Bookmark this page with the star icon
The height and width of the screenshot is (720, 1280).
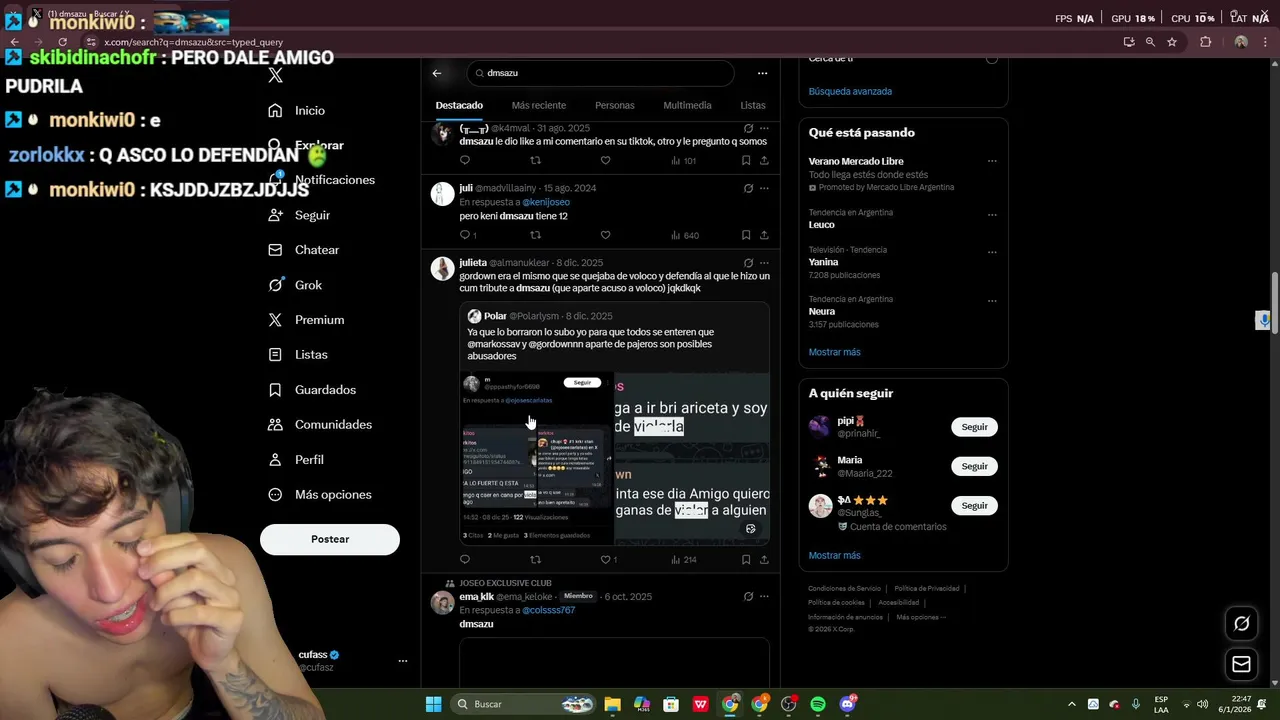1172,42
